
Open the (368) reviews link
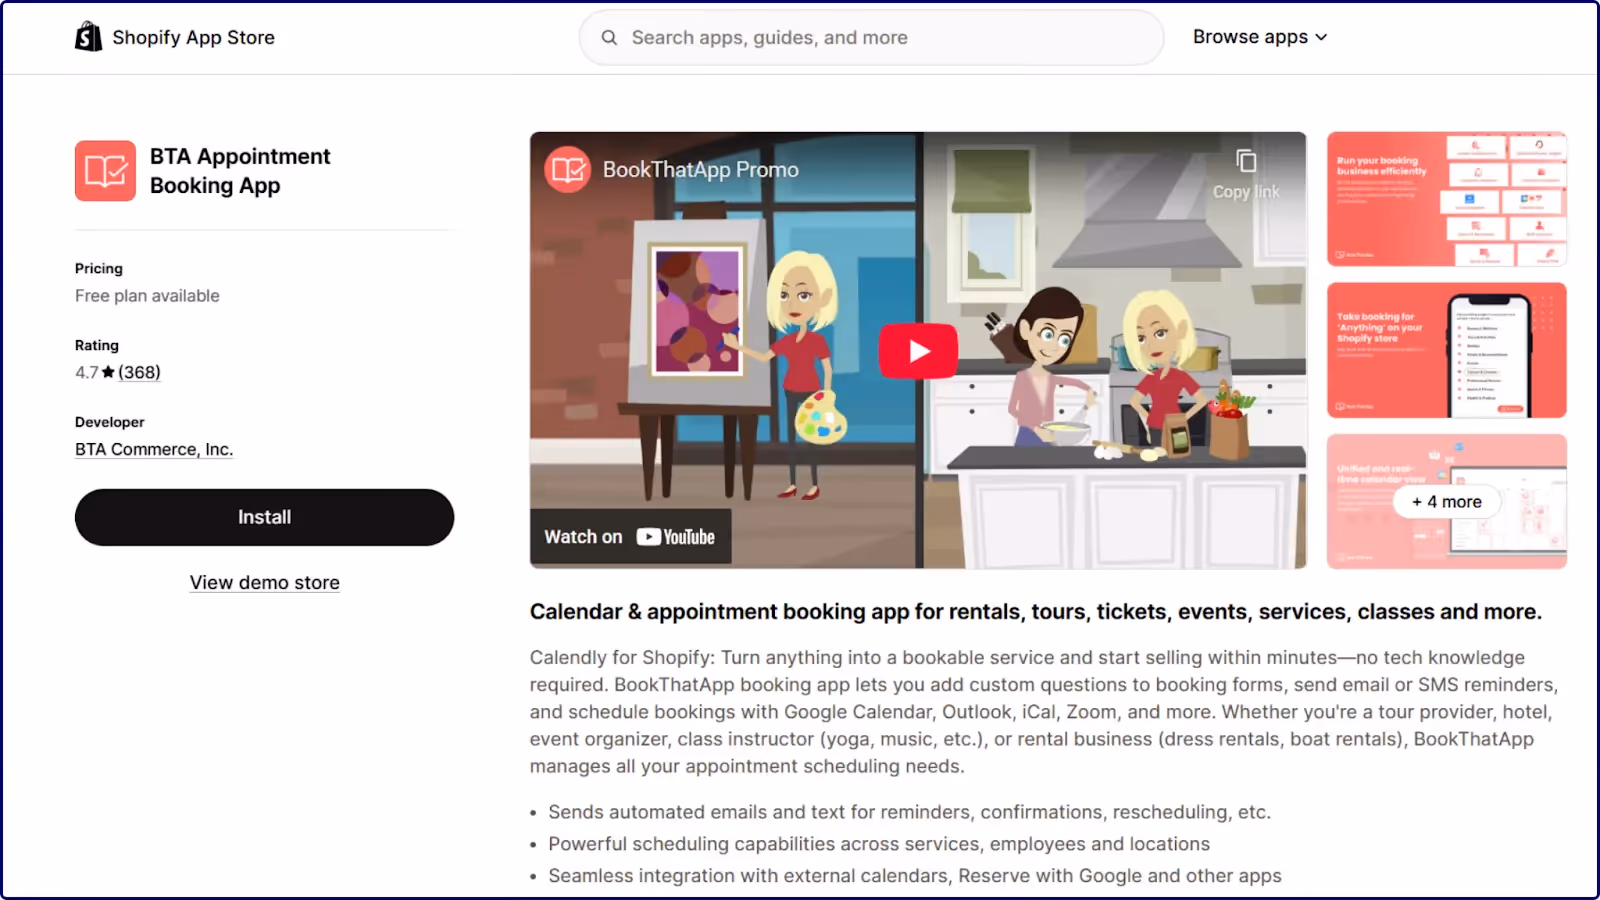139,372
